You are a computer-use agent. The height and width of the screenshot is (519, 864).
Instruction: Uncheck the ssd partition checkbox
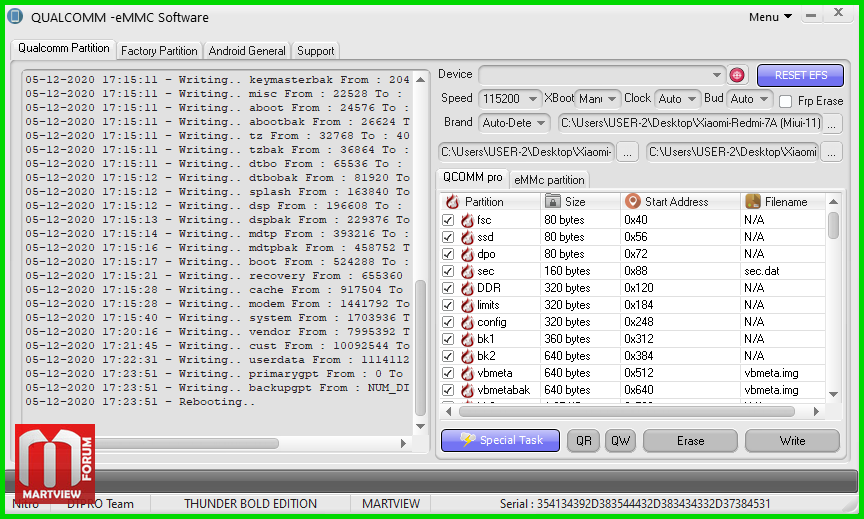click(448, 237)
